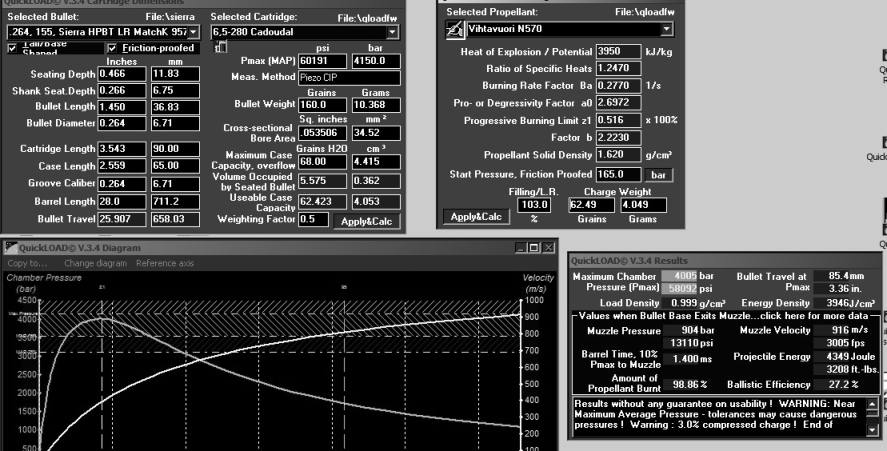Click the Cross-sectional Bore Area sq. inches field

pyautogui.click(x=322, y=133)
